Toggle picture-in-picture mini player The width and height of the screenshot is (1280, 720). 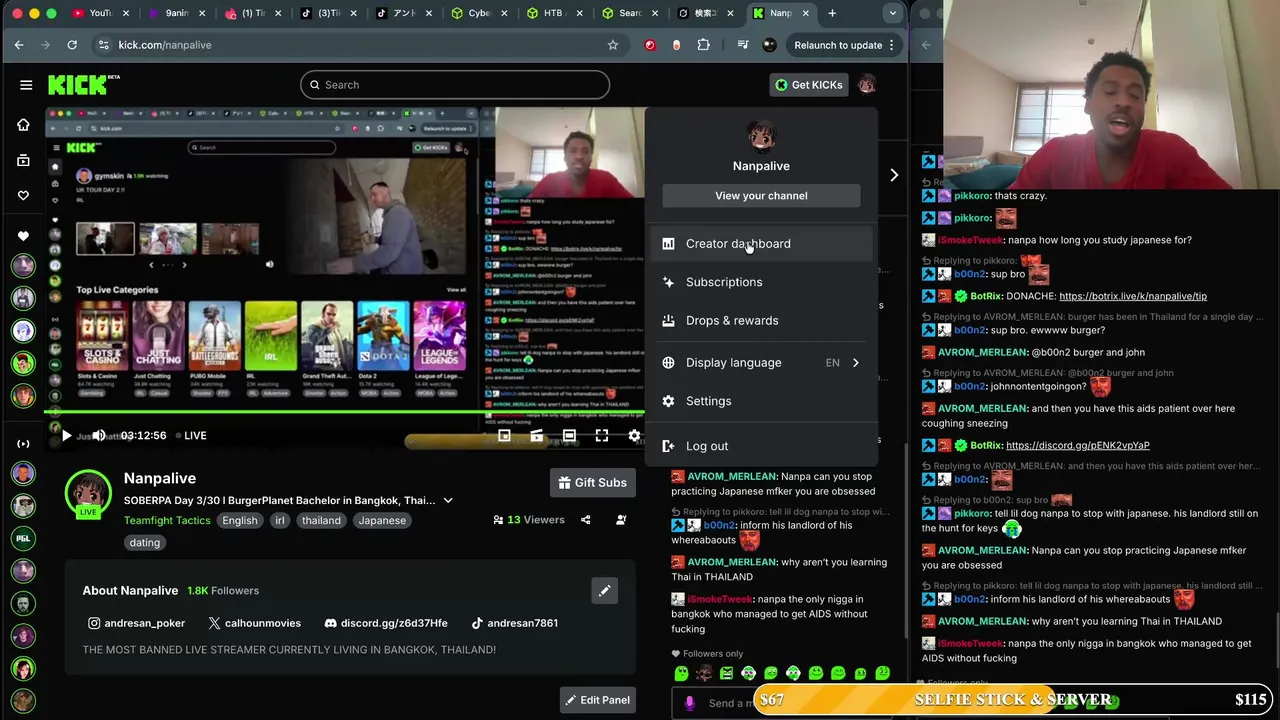tap(504, 436)
